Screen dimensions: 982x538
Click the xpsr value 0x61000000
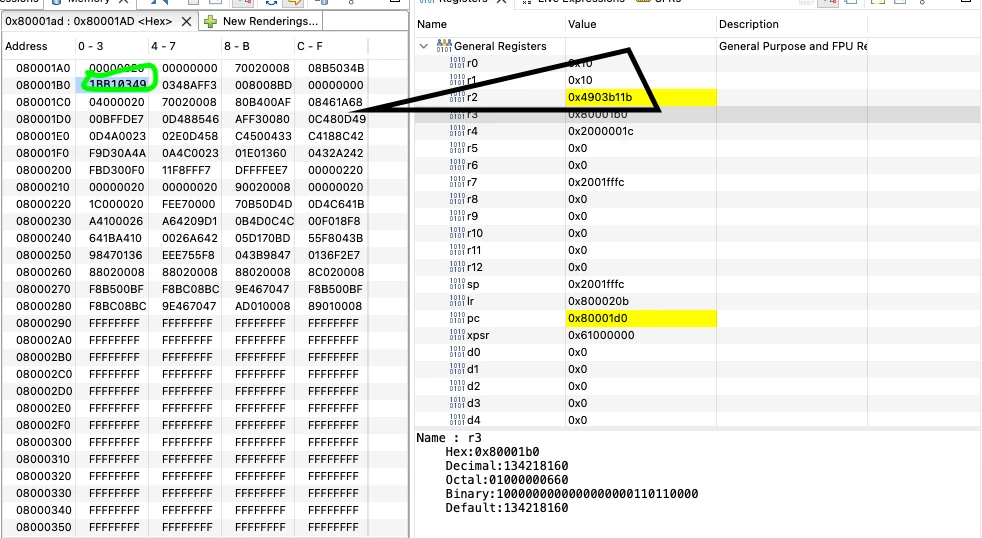(x=601, y=335)
